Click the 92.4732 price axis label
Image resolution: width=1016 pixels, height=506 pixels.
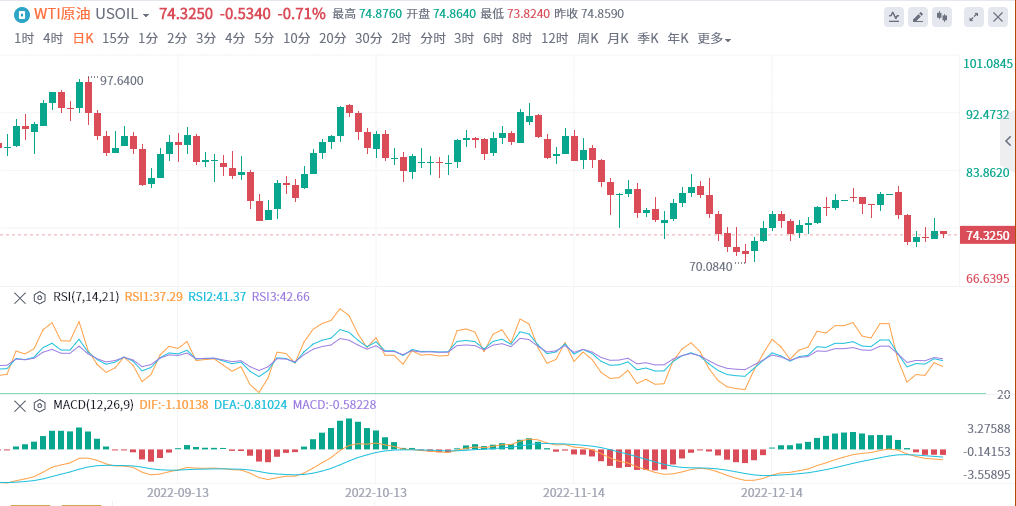click(988, 115)
